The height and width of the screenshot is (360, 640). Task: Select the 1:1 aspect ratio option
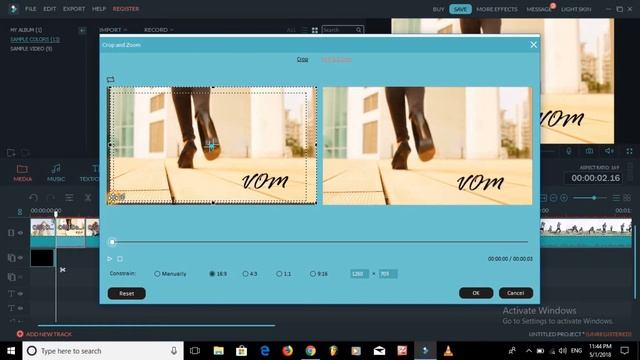point(284,274)
